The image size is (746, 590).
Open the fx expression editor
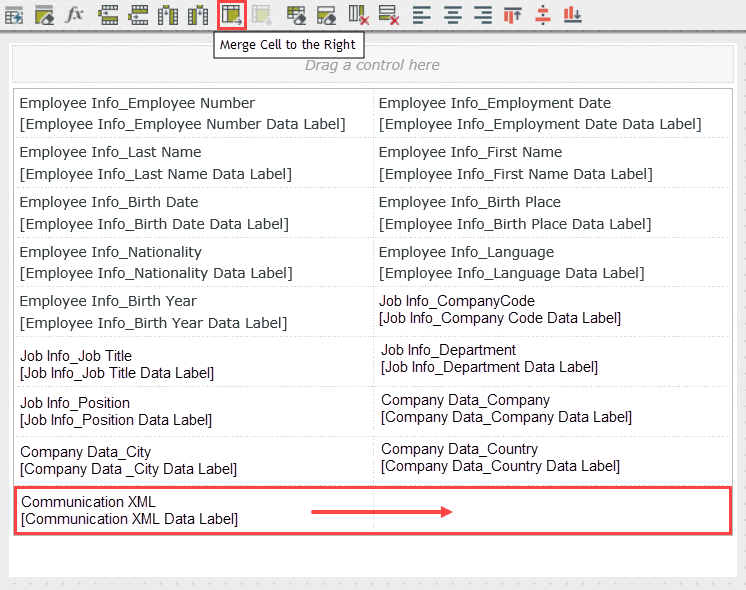click(75, 15)
